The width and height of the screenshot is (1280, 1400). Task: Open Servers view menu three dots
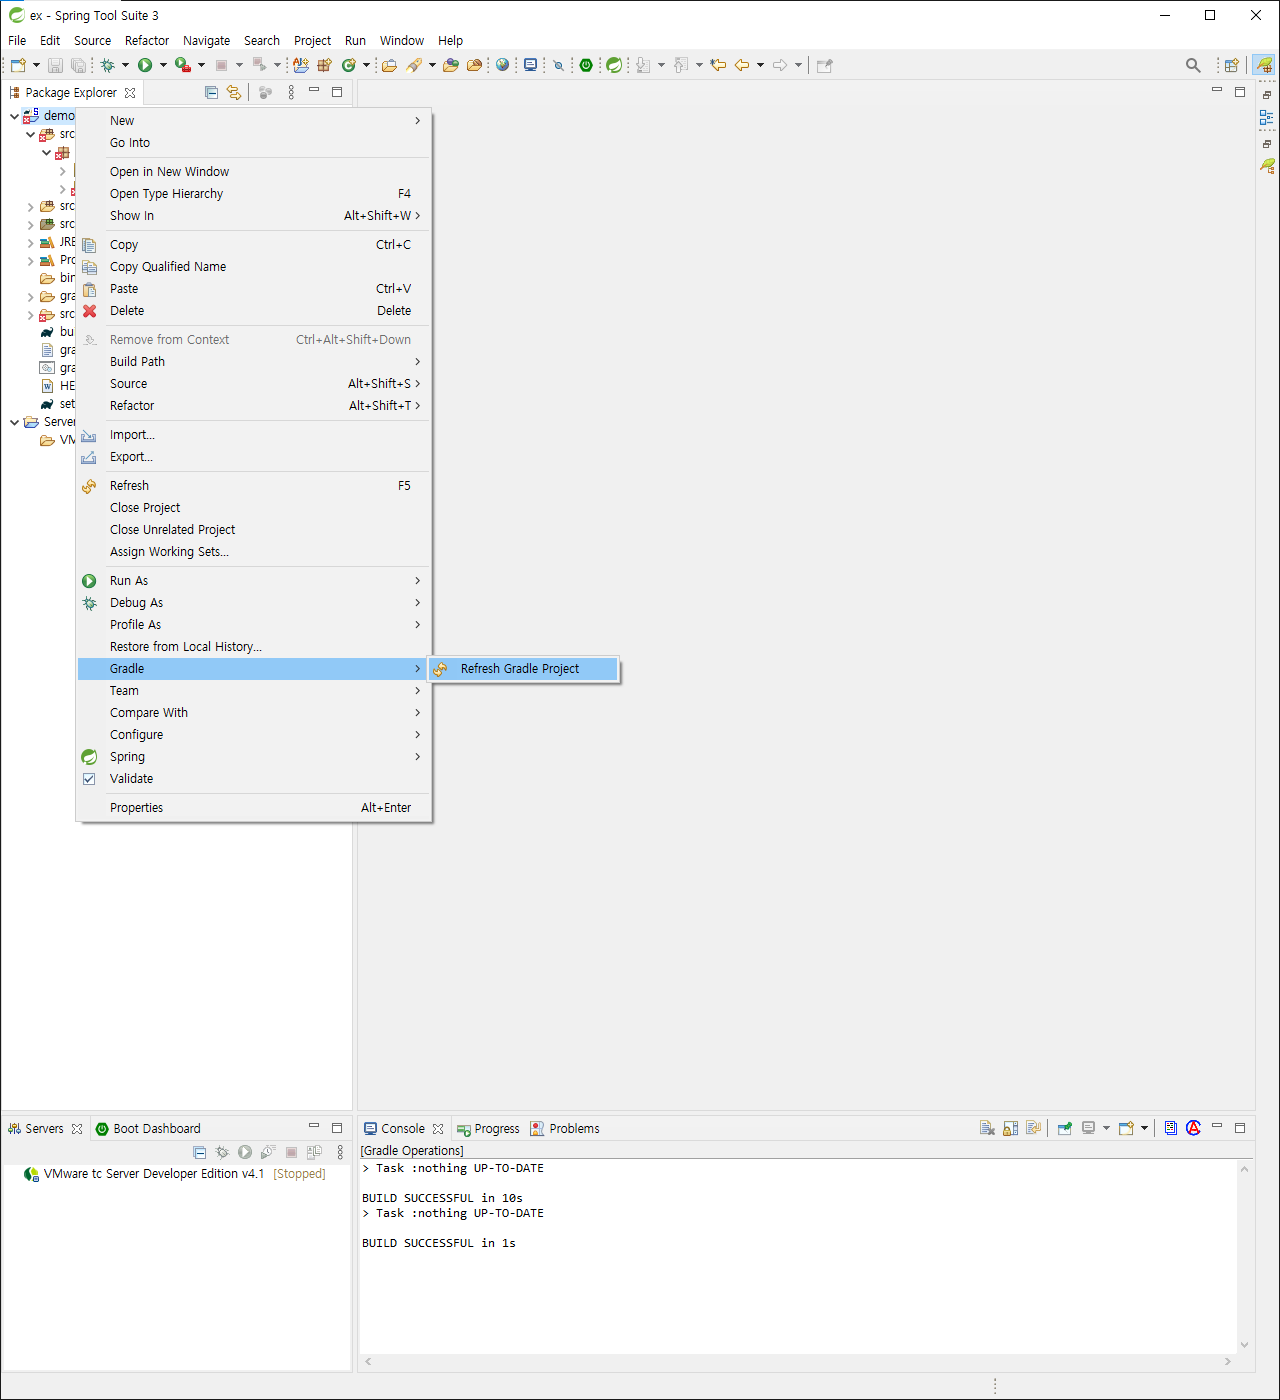pyautogui.click(x=340, y=1152)
